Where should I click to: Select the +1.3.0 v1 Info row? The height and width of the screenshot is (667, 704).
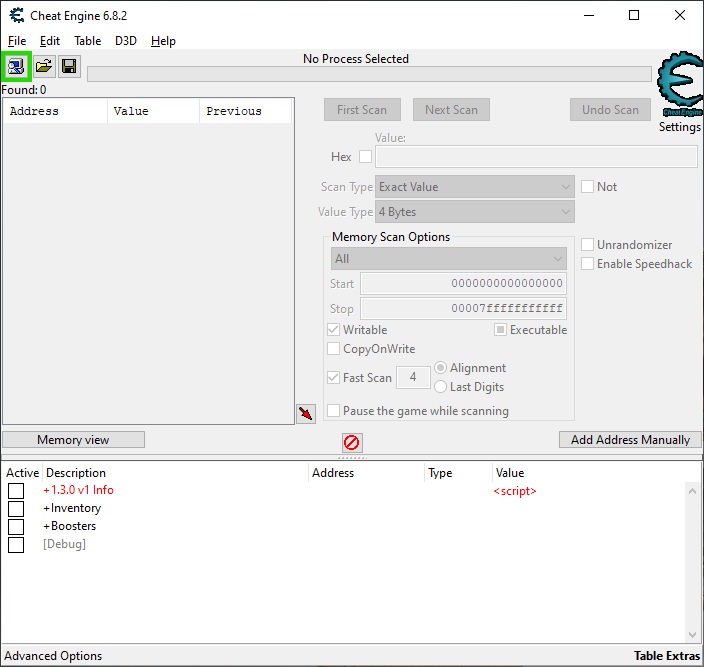click(x=79, y=490)
